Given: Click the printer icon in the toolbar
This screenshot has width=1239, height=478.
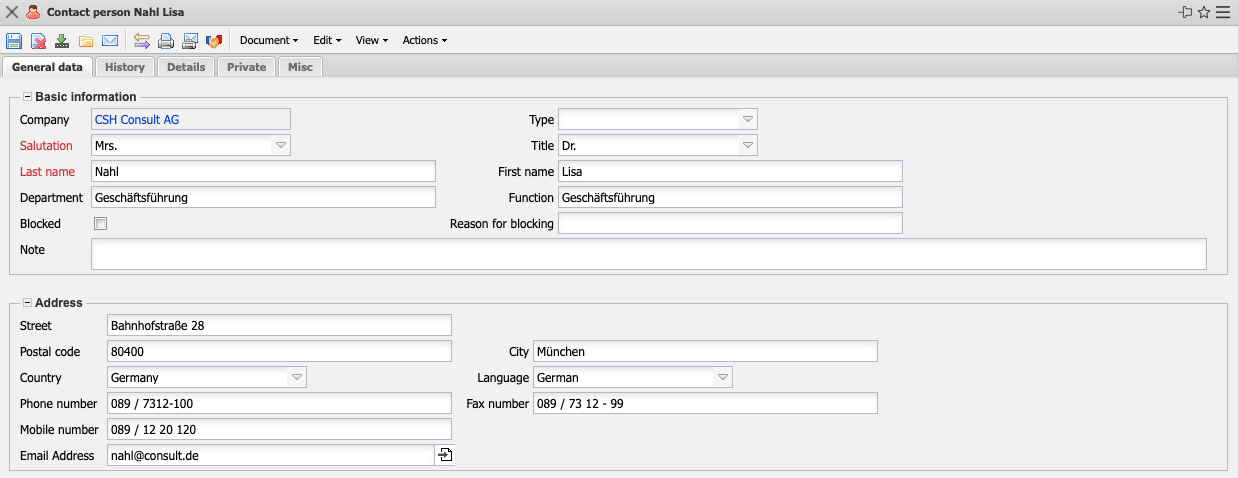Looking at the screenshot, I should (x=166, y=41).
